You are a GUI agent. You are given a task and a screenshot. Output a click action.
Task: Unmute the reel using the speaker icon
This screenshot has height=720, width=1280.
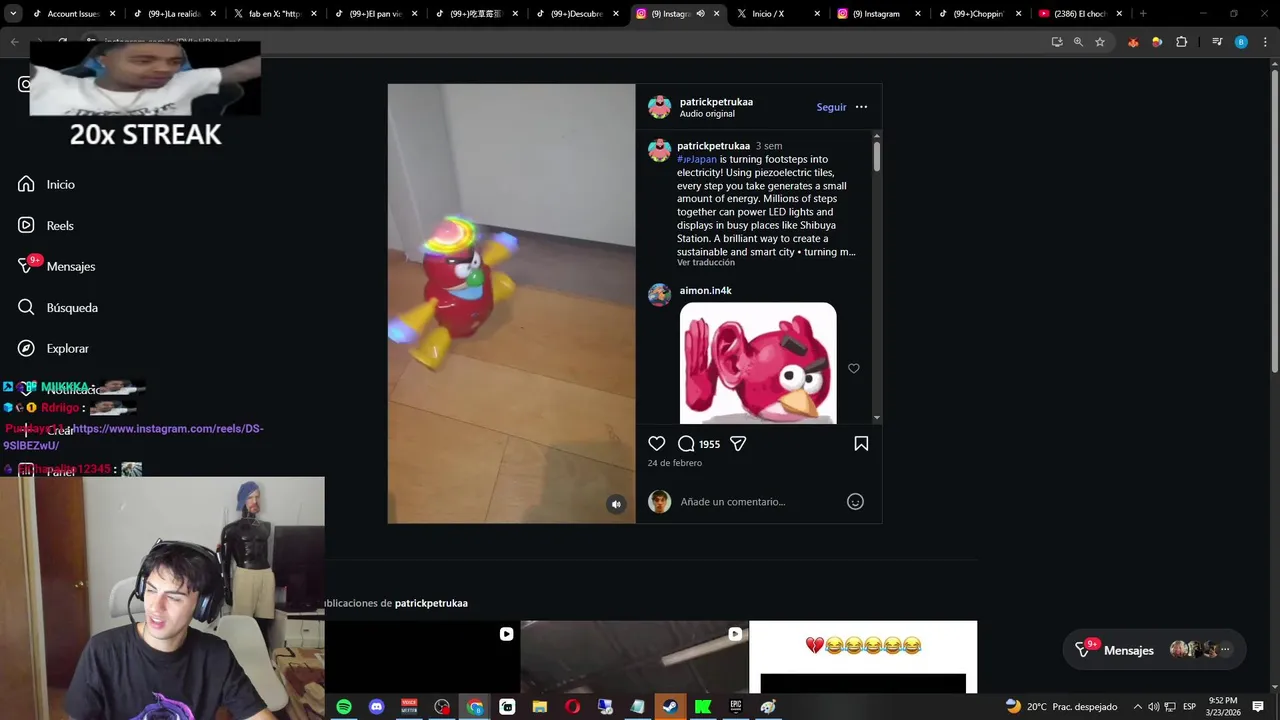616,505
